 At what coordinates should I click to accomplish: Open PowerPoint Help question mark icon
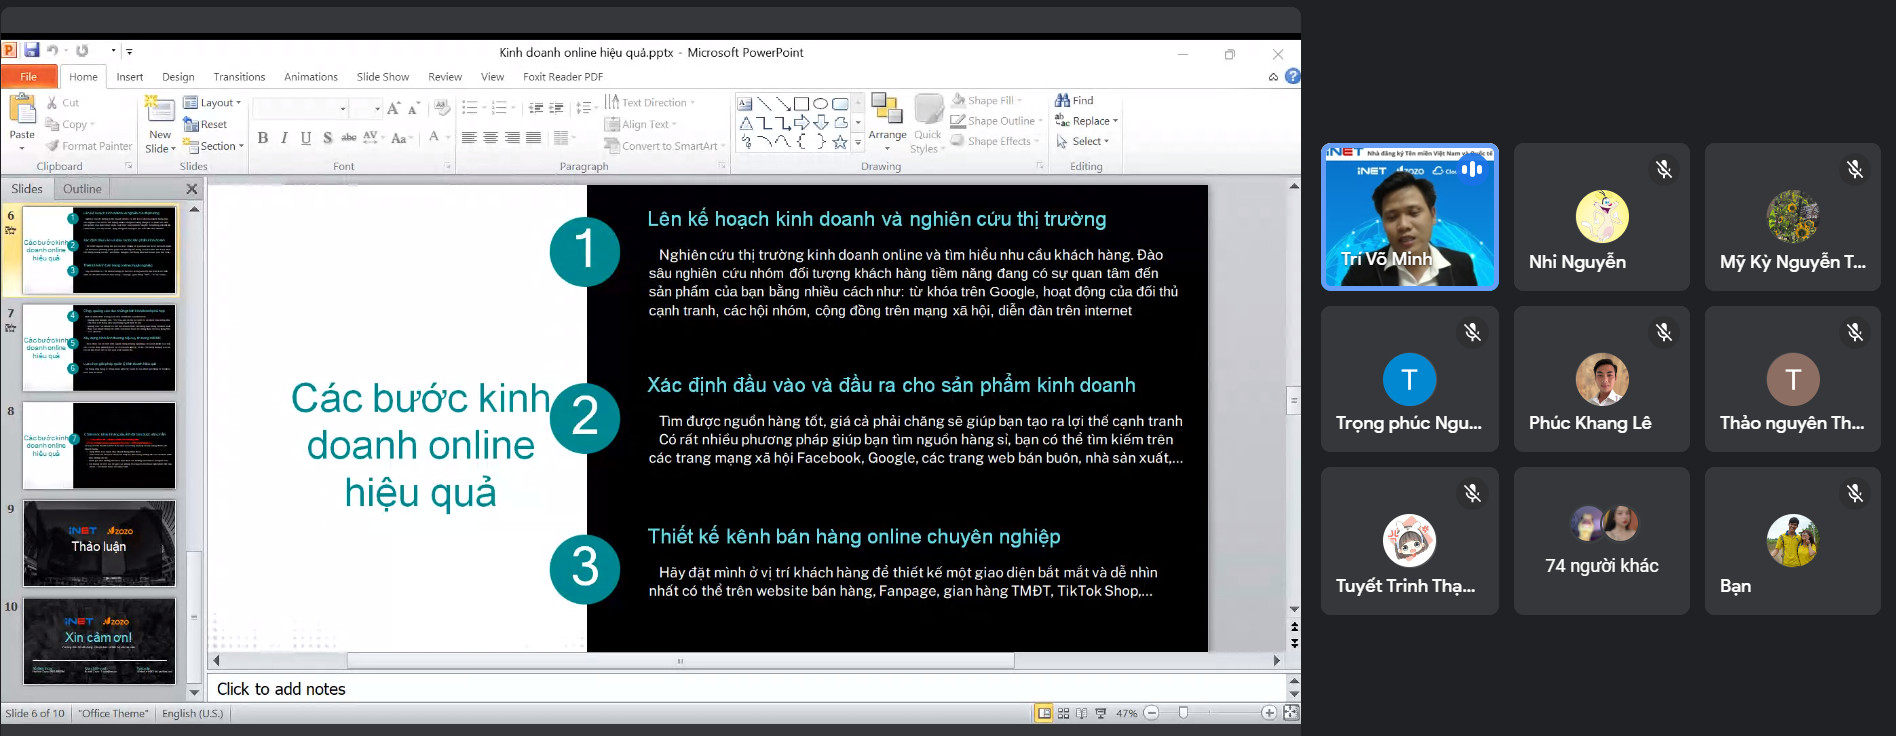[1292, 76]
